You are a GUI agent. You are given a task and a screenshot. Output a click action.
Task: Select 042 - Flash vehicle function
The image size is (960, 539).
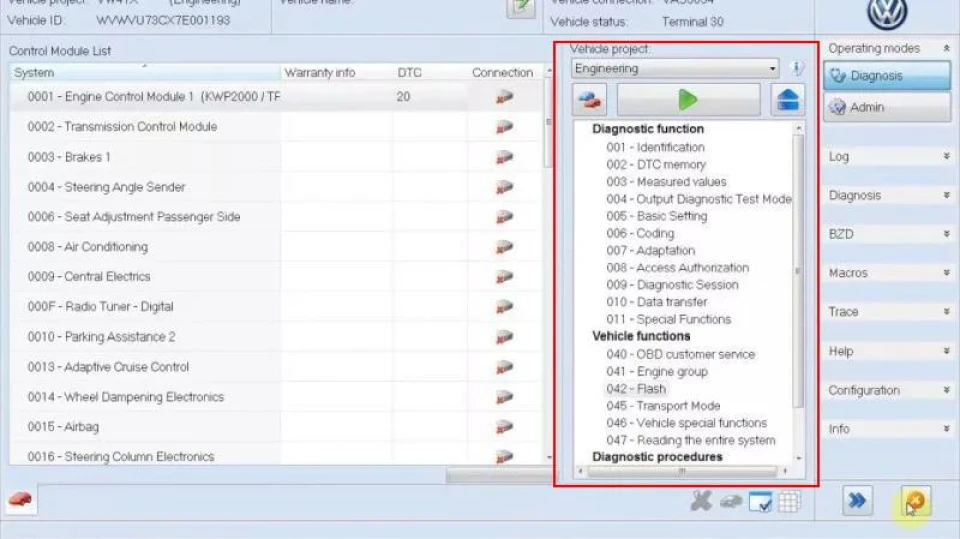[636, 388]
